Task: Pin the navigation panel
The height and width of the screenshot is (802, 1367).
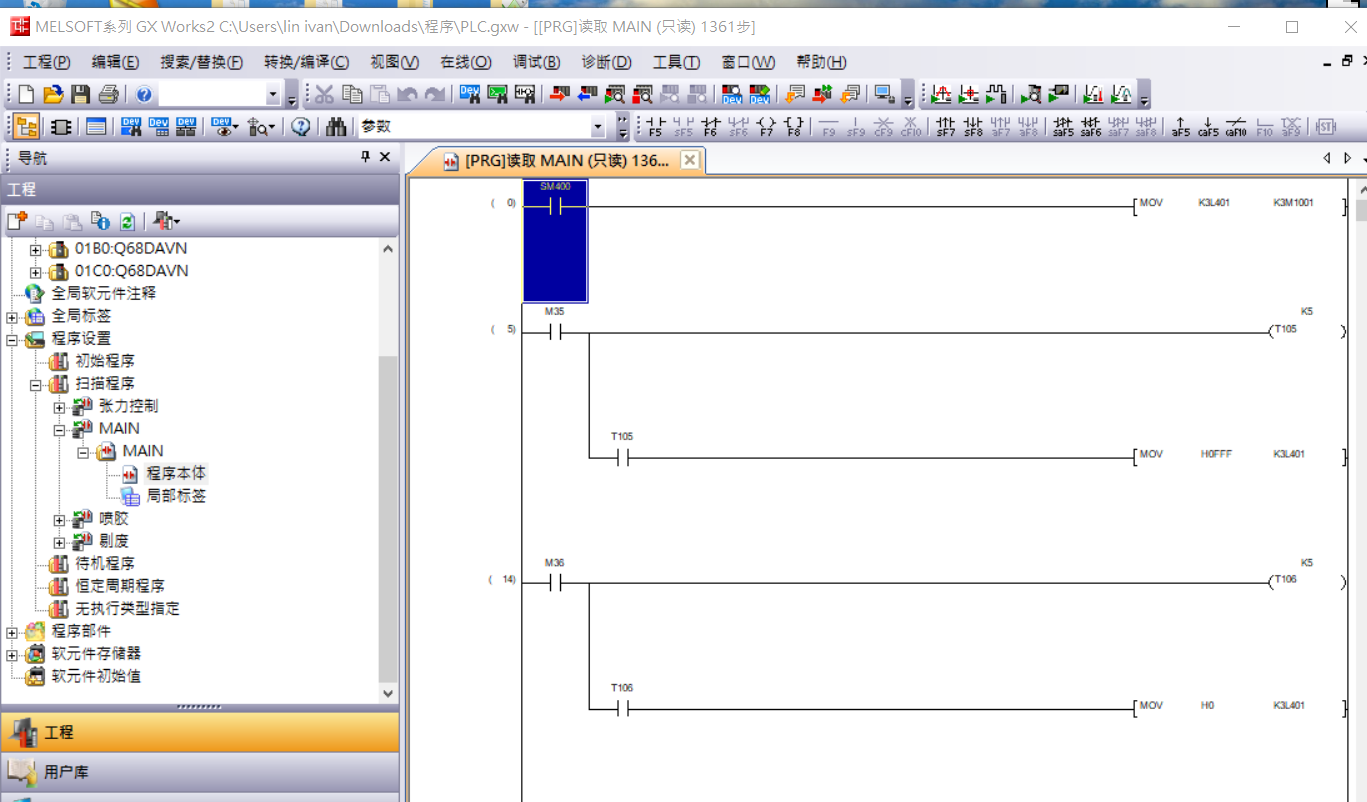Action: 366,157
